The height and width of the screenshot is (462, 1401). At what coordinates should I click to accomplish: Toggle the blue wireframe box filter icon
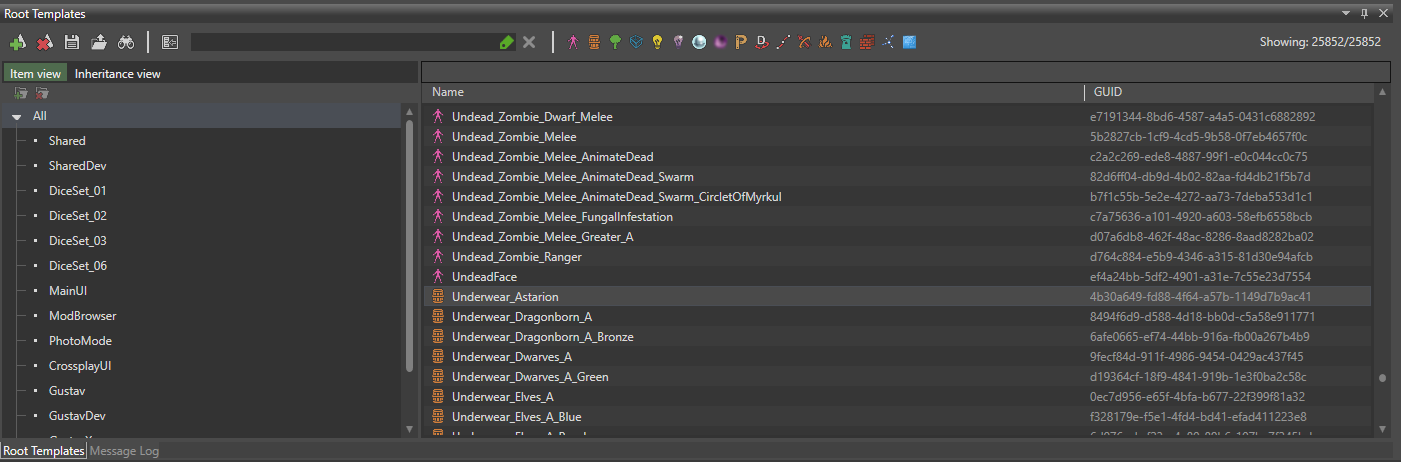[x=637, y=42]
